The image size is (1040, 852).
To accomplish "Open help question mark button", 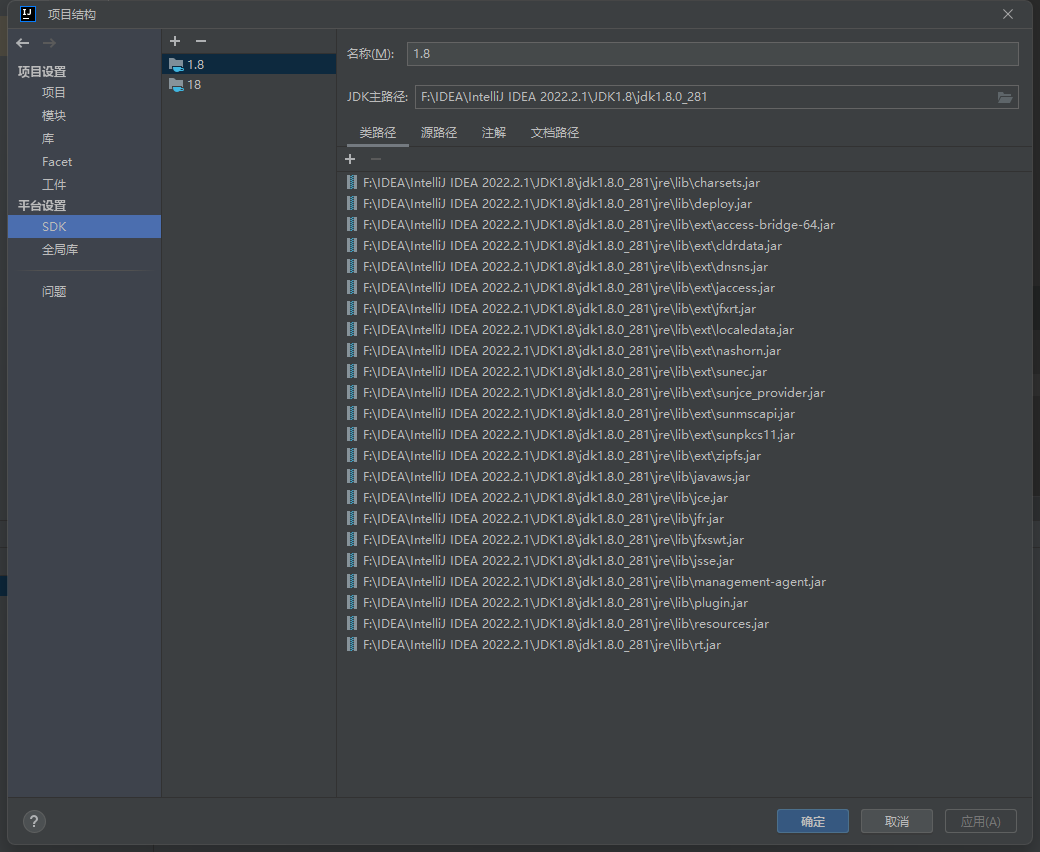I will point(34,822).
